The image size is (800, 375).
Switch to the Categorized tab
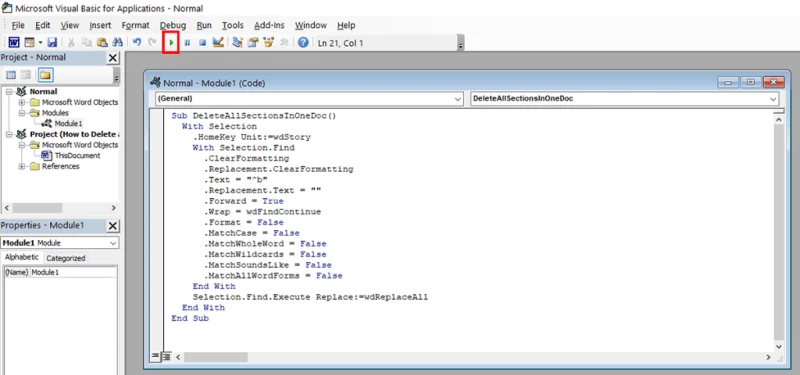click(x=66, y=258)
